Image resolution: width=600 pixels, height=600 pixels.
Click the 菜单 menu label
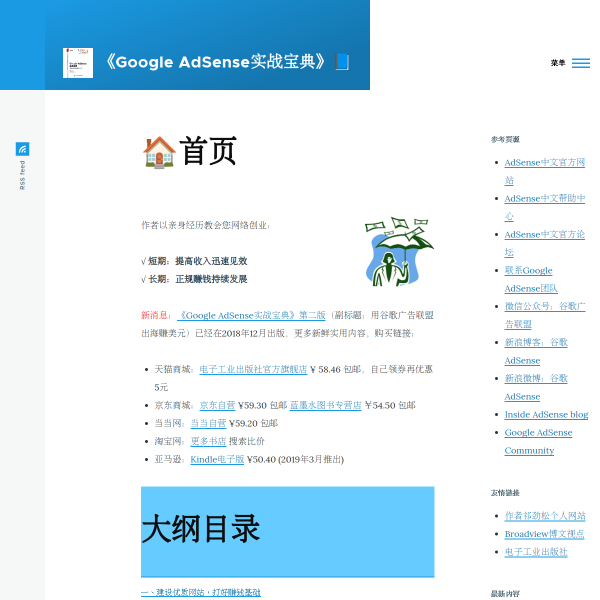click(558, 63)
